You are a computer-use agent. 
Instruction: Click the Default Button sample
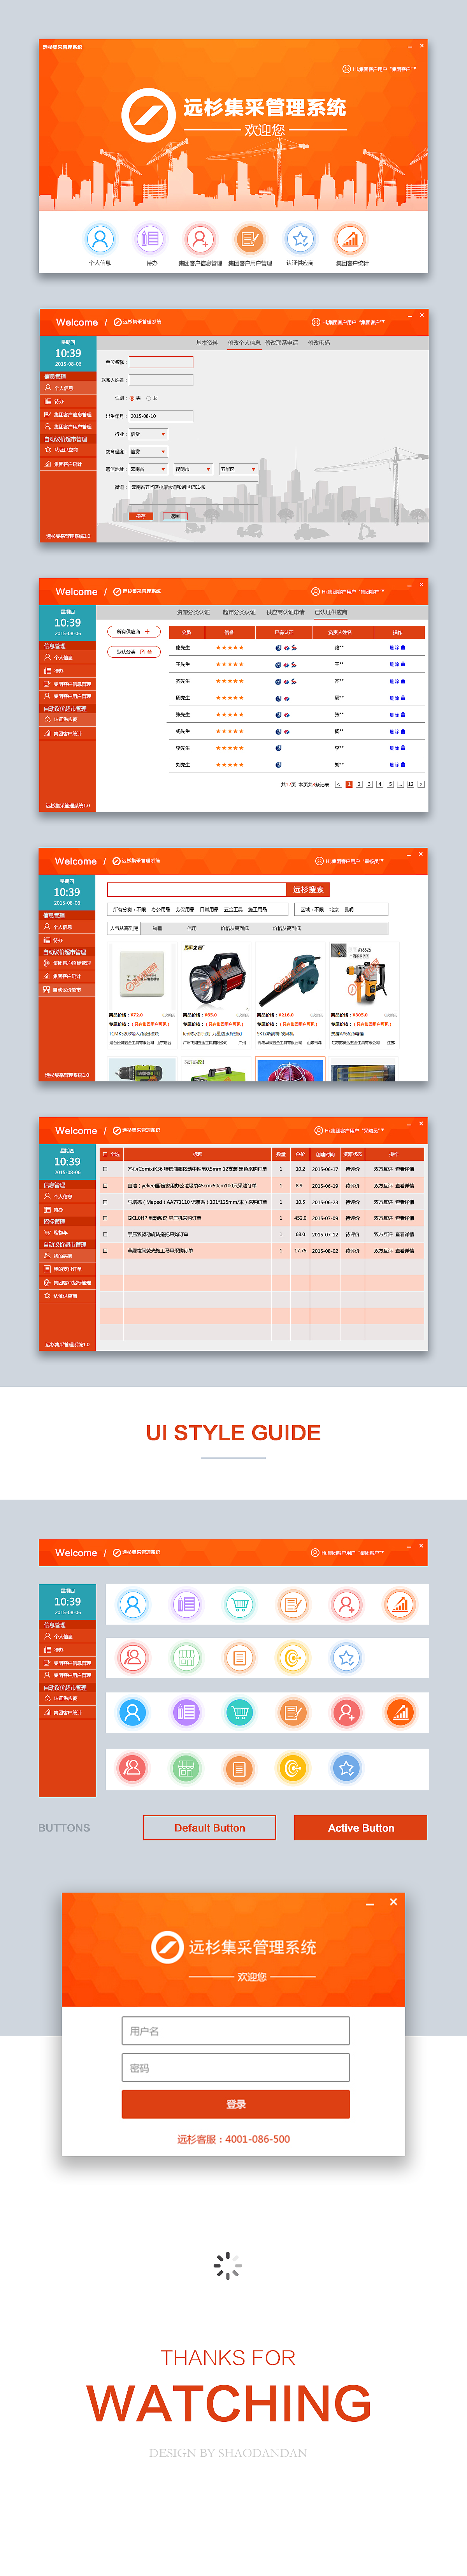pyautogui.click(x=210, y=1828)
